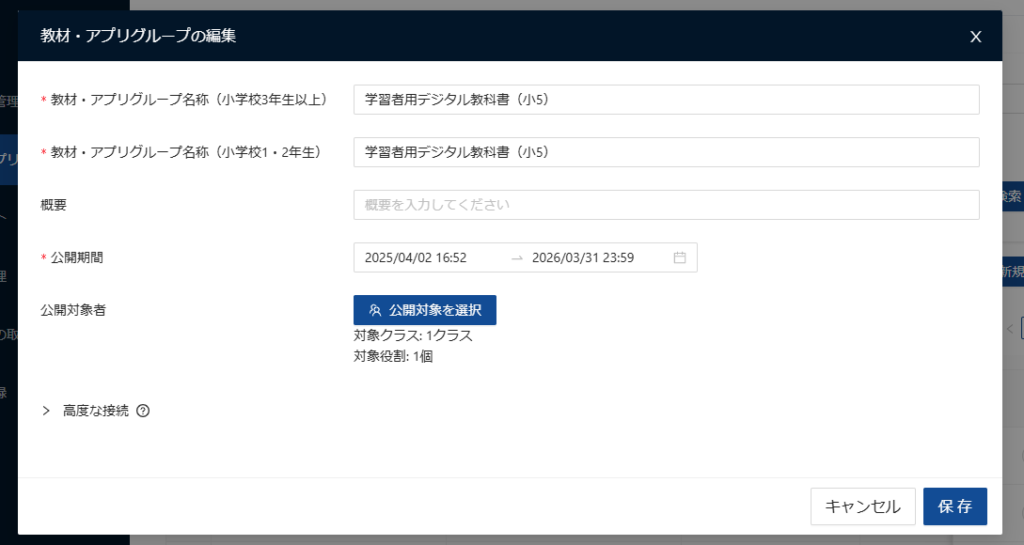Click the group name field for 小学校3年生以上

tap(666, 100)
